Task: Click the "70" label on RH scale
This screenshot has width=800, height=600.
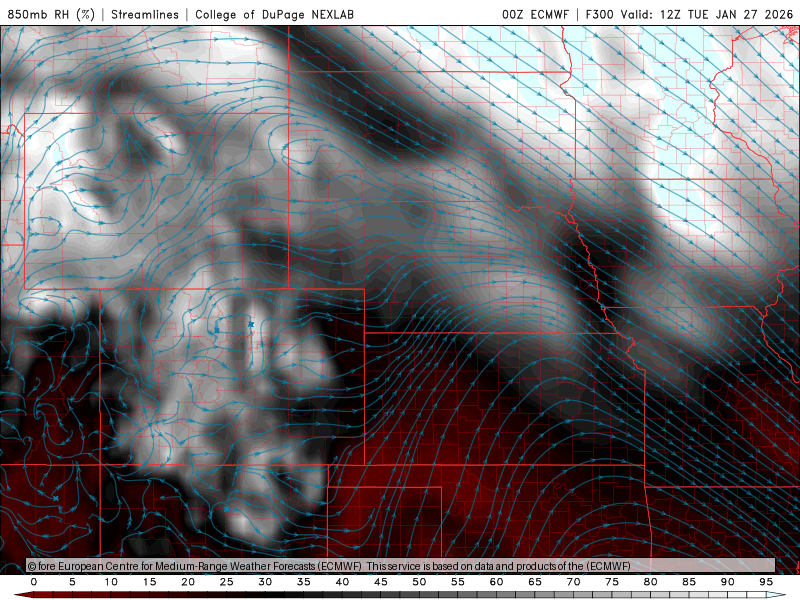Action: click(573, 582)
